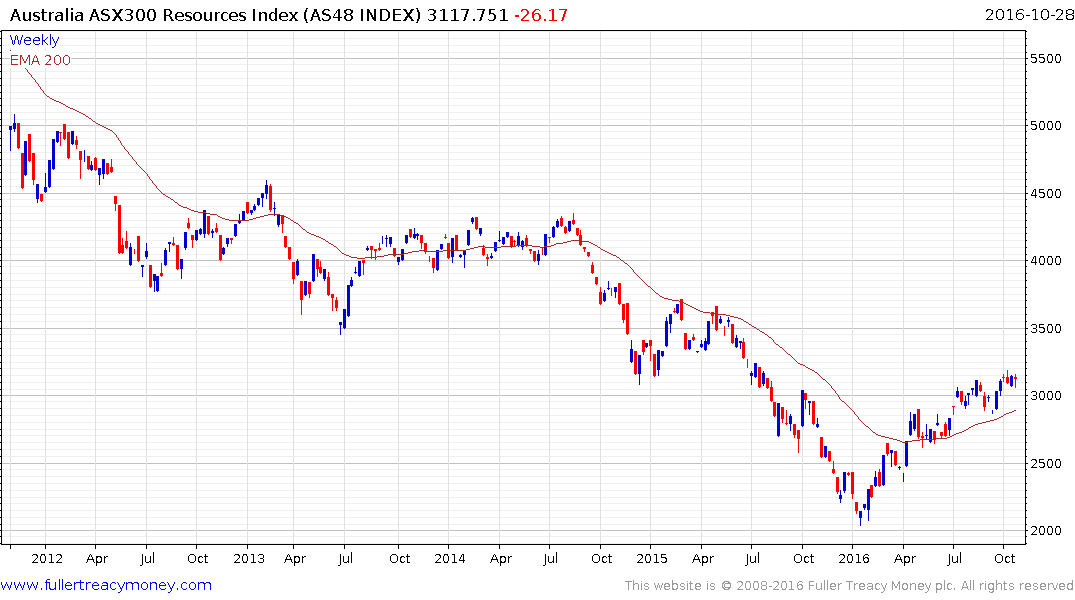Image resolution: width=1075 pixels, height=600 pixels.
Task: Open the www.fullertreacymoney.com link
Action: (106, 585)
